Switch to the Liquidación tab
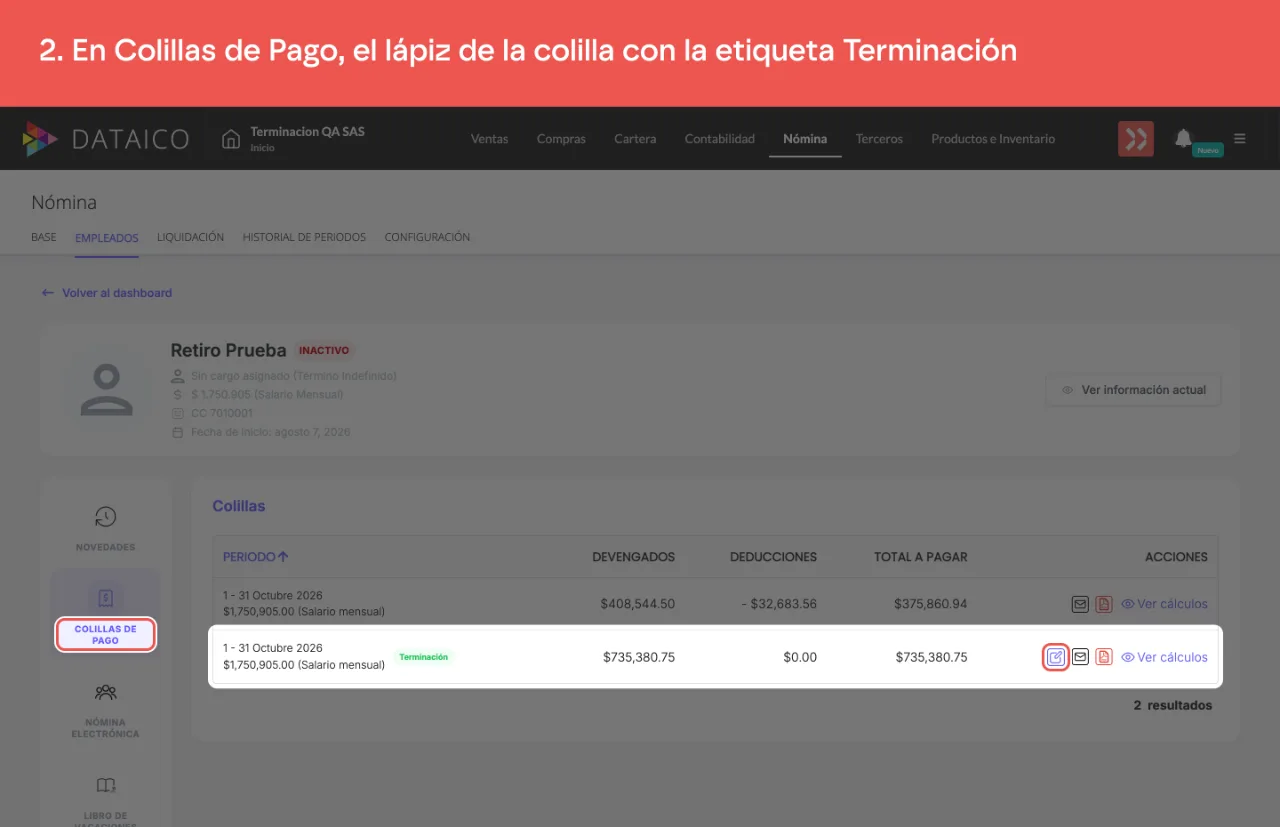Screen dimensions: 1280x827 (x=190, y=237)
